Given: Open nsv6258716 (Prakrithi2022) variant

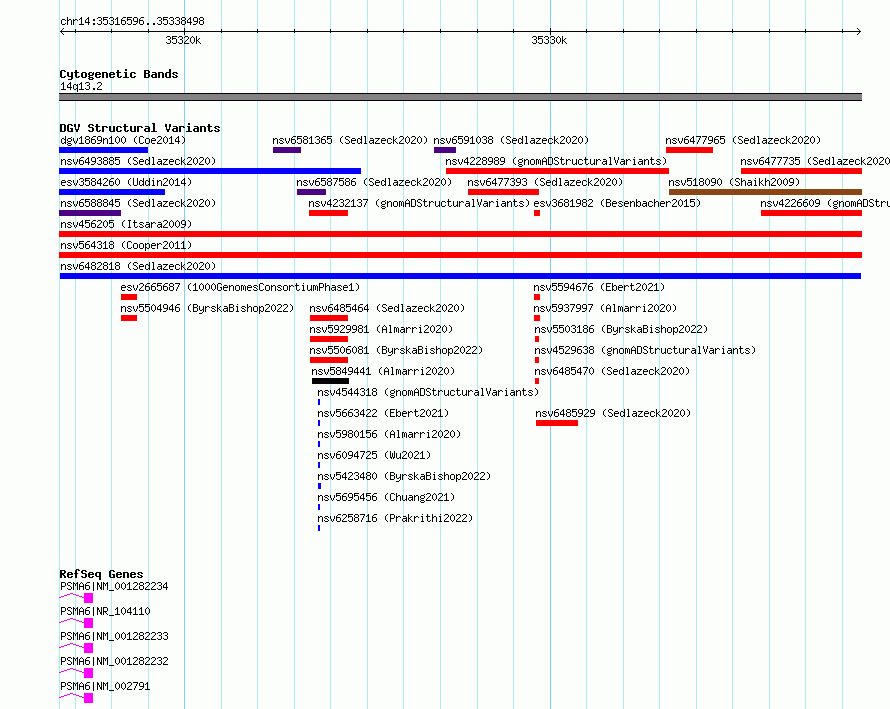Looking at the screenshot, I should (x=395, y=518).
